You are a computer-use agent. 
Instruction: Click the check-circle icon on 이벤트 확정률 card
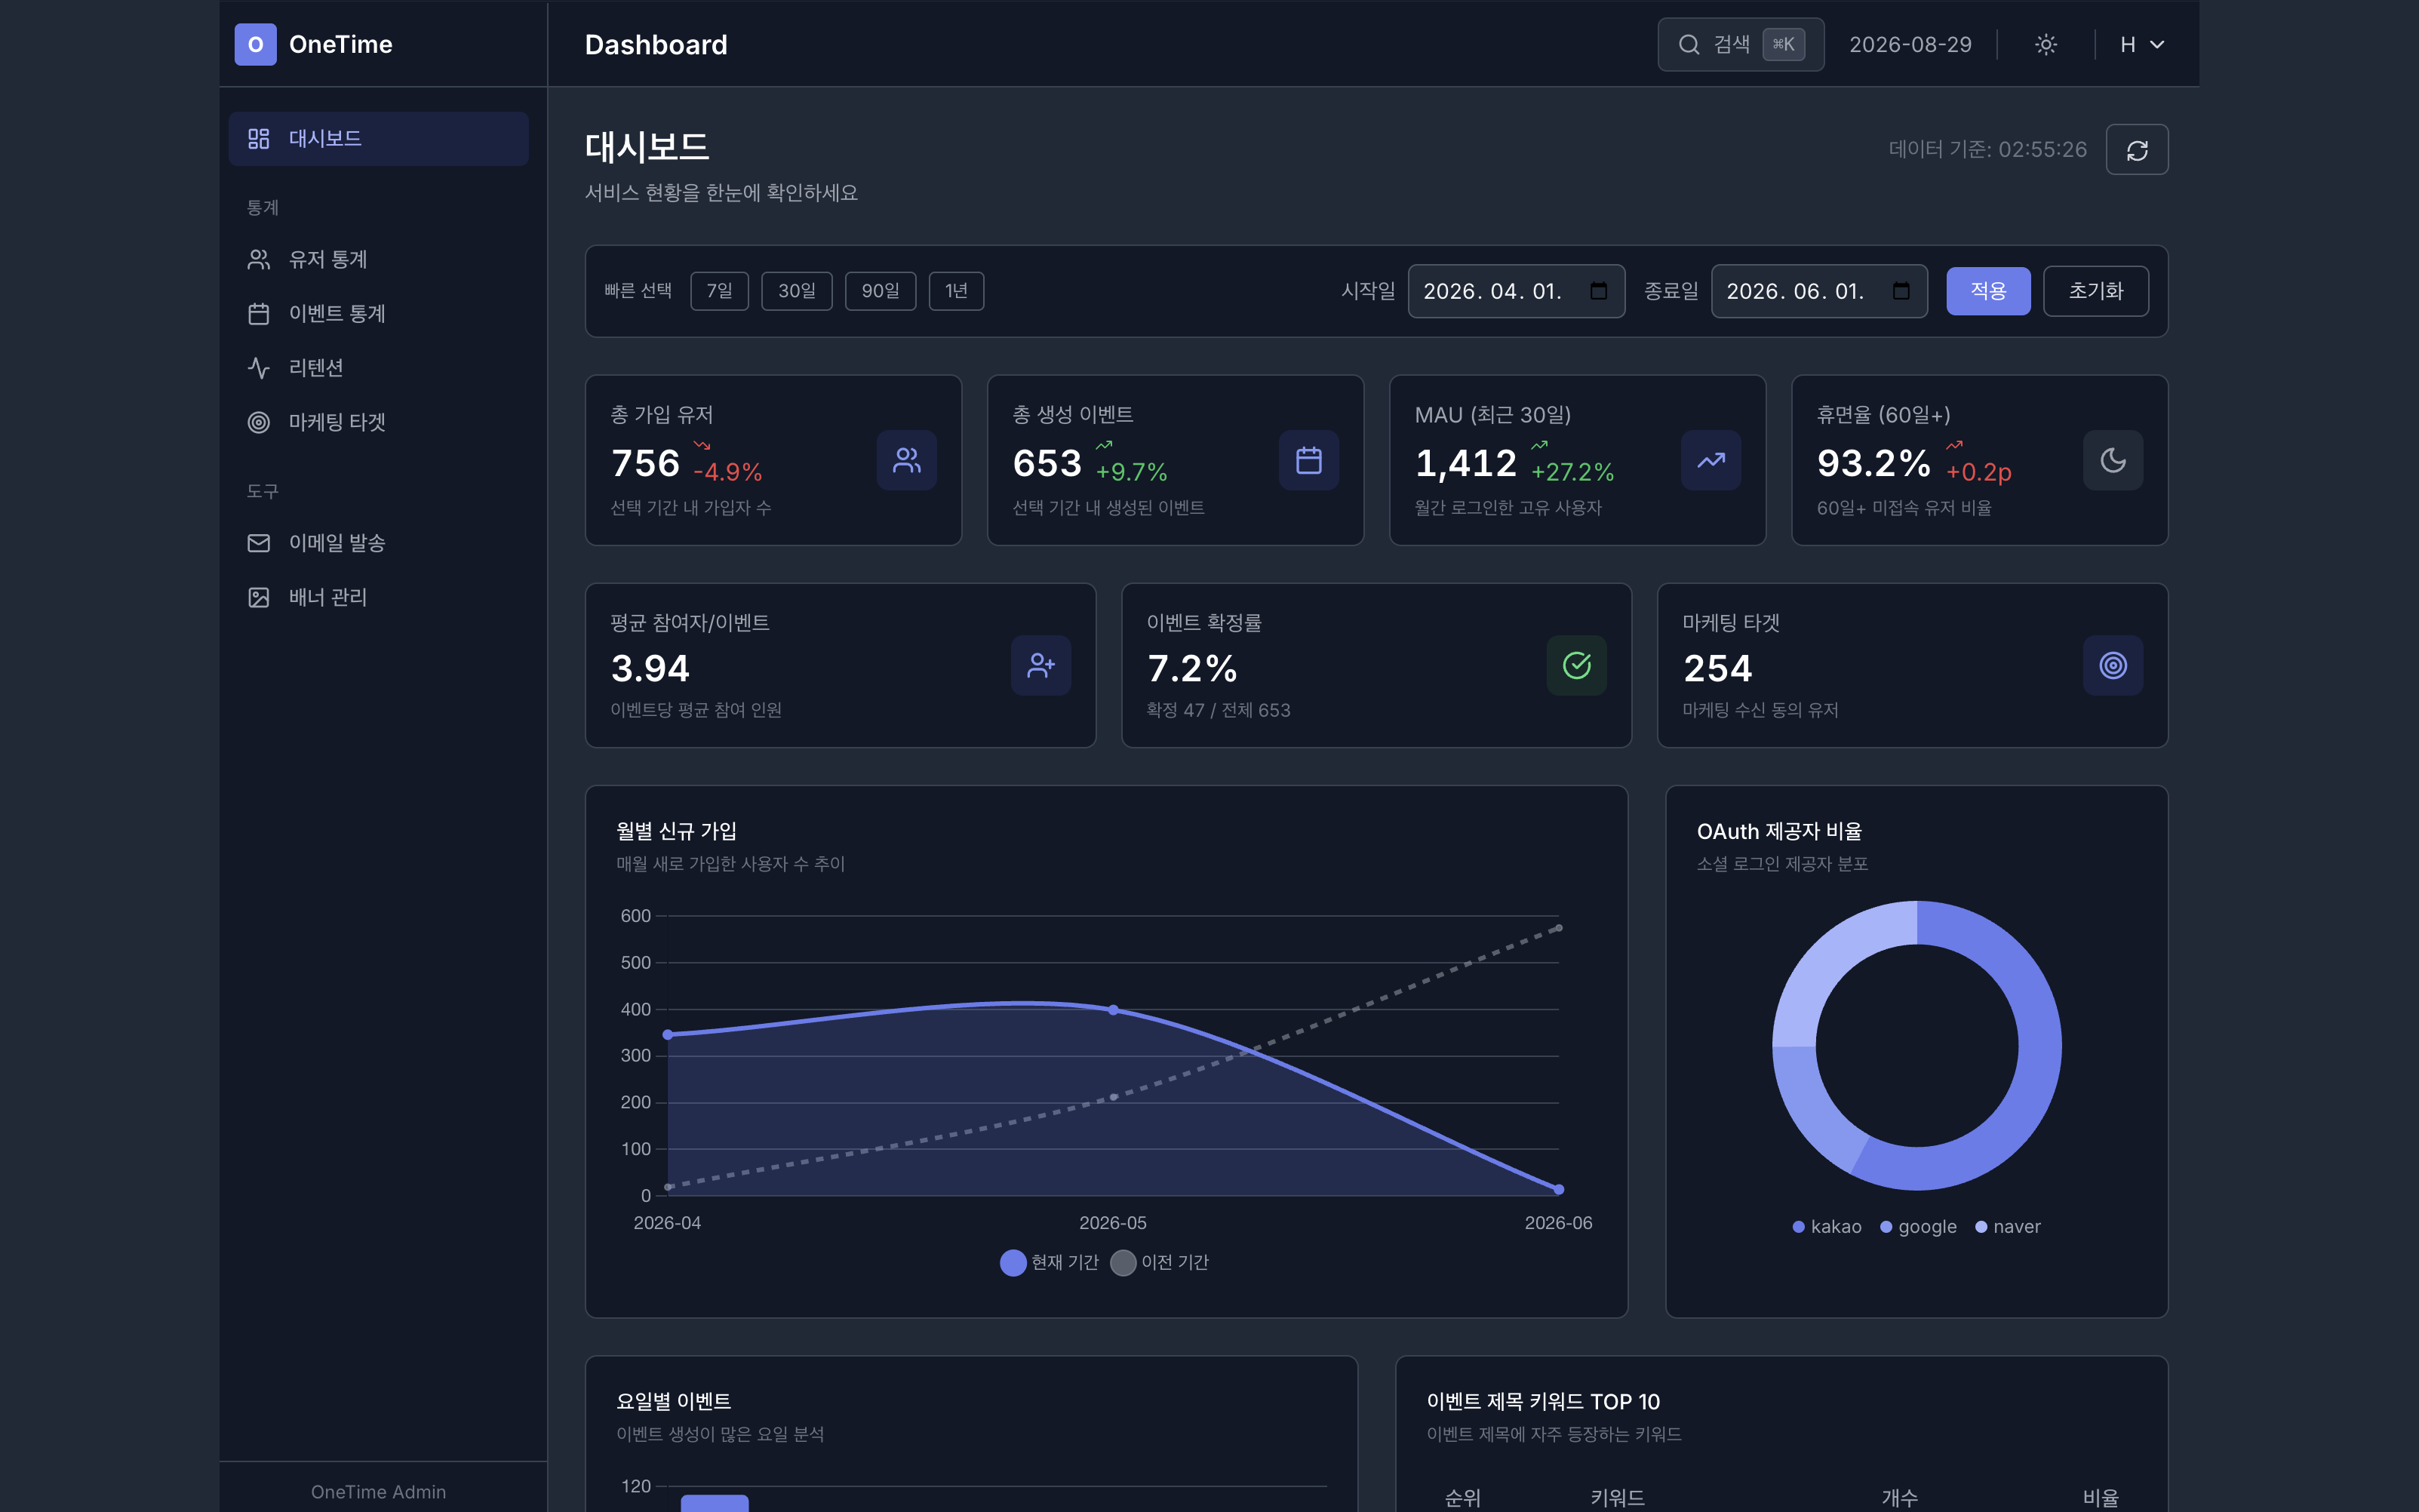click(1577, 666)
